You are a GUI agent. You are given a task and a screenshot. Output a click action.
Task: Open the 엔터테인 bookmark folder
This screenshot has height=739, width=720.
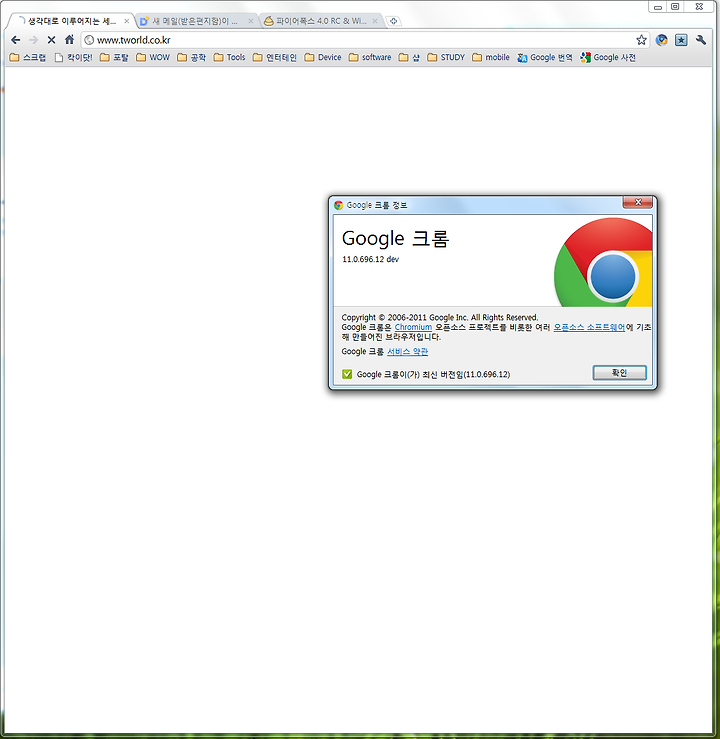pos(275,57)
